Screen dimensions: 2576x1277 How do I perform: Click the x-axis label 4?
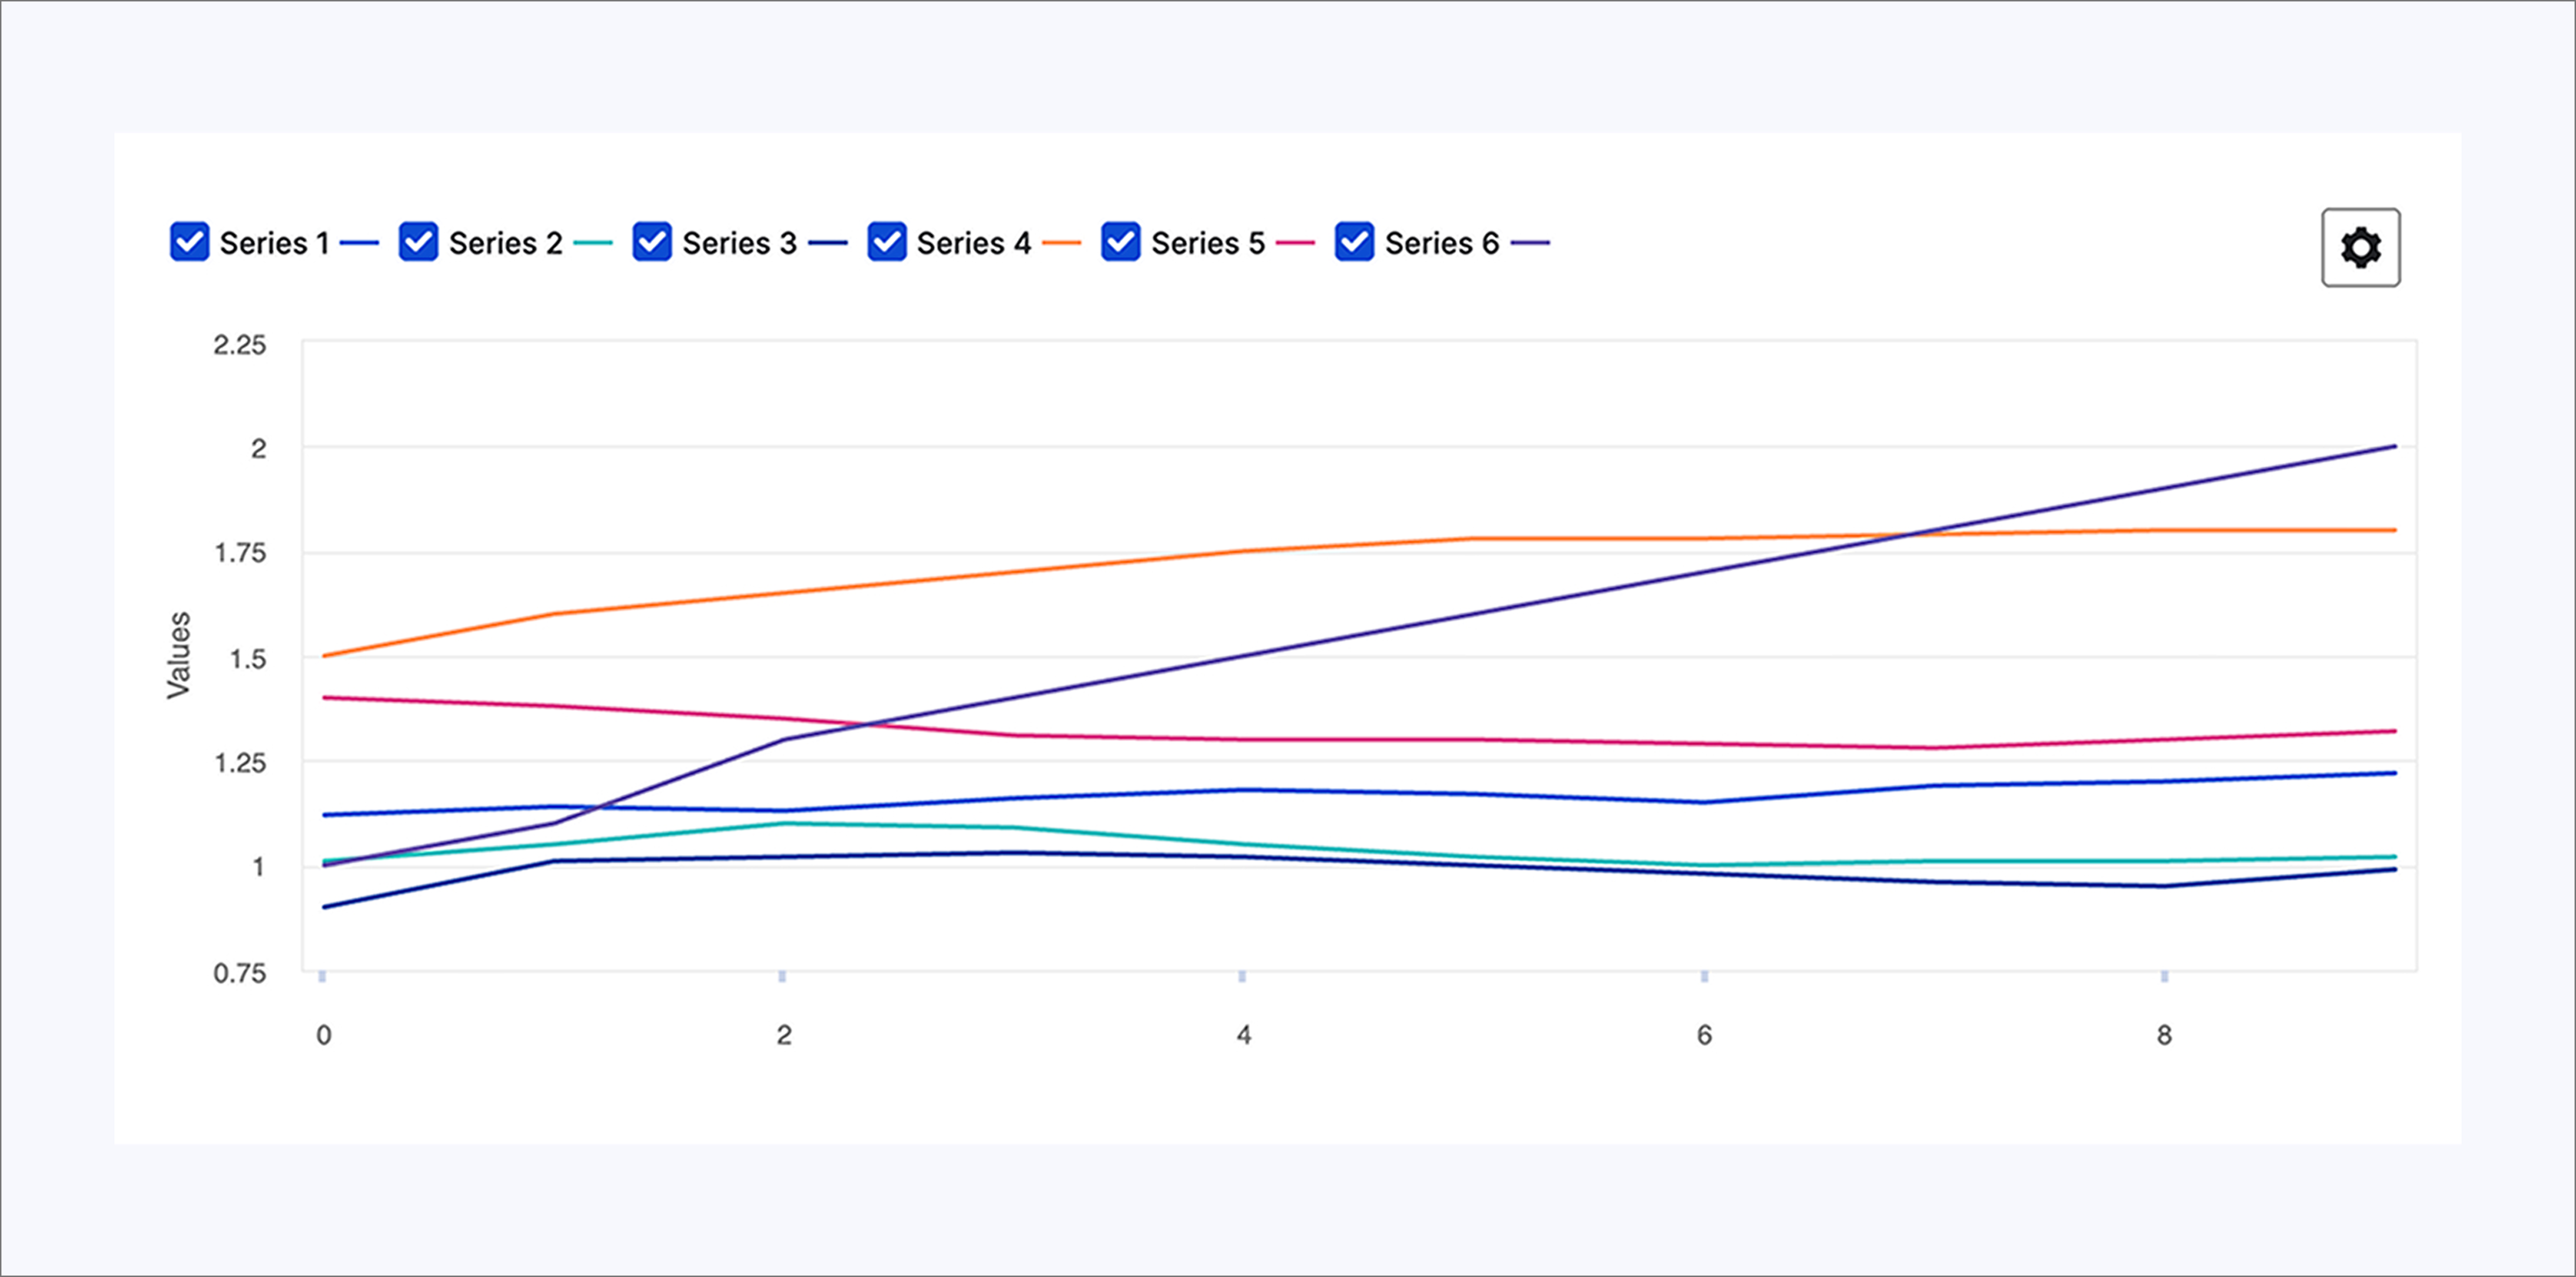(x=1243, y=1035)
